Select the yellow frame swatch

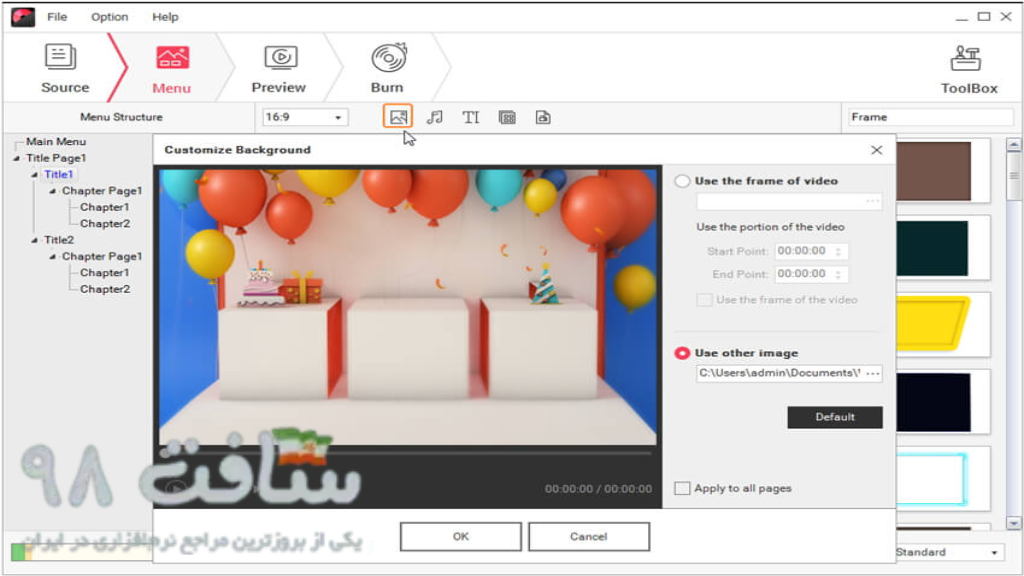point(933,324)
